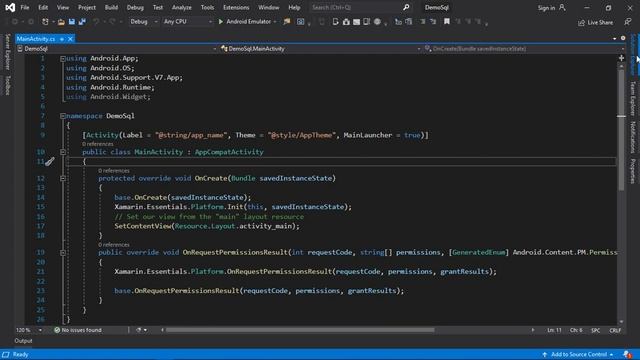Open the Notifications side tab
This screenshot has height=360, width=640.
tap(633, 137)
